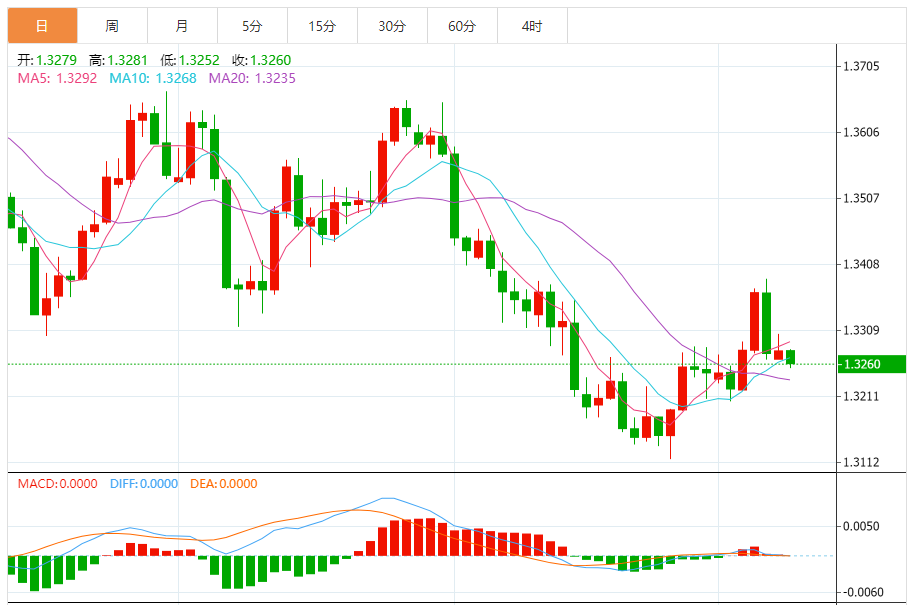Image resolution: width=917 pixels, height=605 pixels.
Task: Open the 5分 timeframe tab
Action: coord(253,26)
